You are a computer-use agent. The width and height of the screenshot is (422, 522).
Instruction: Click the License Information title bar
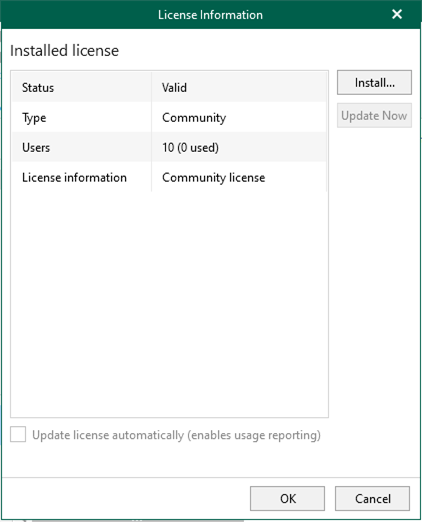tap(210, 15)
